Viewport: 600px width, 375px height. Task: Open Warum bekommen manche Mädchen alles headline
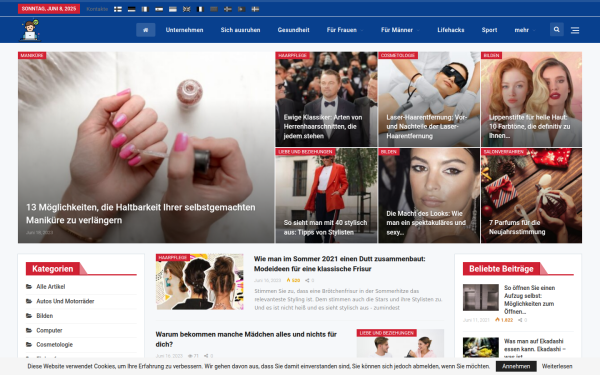click(246, 339)
